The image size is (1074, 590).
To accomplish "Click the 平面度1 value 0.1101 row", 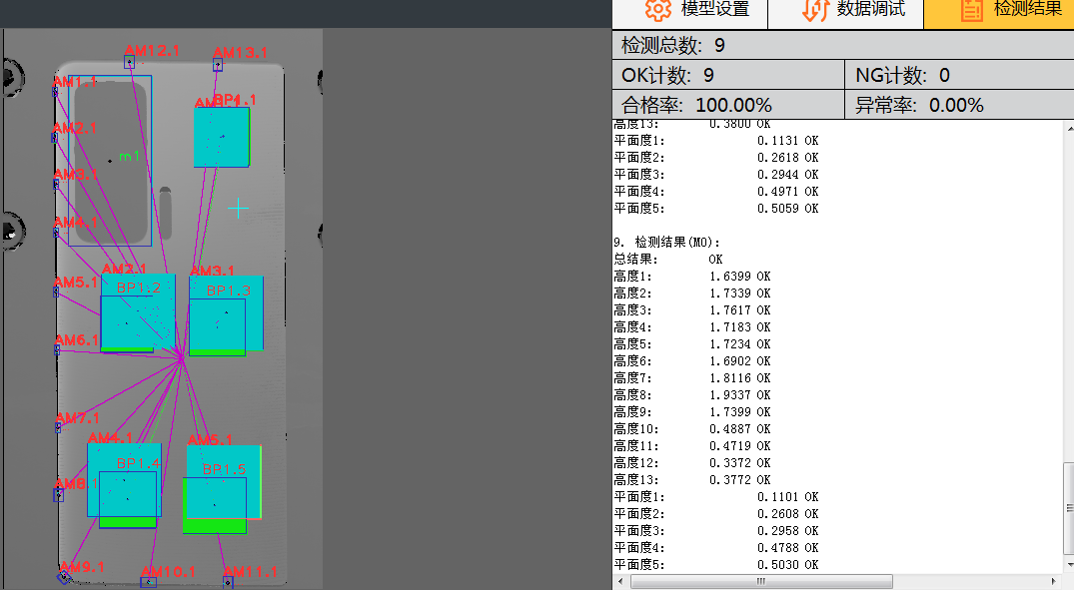I will coord(716,497).
